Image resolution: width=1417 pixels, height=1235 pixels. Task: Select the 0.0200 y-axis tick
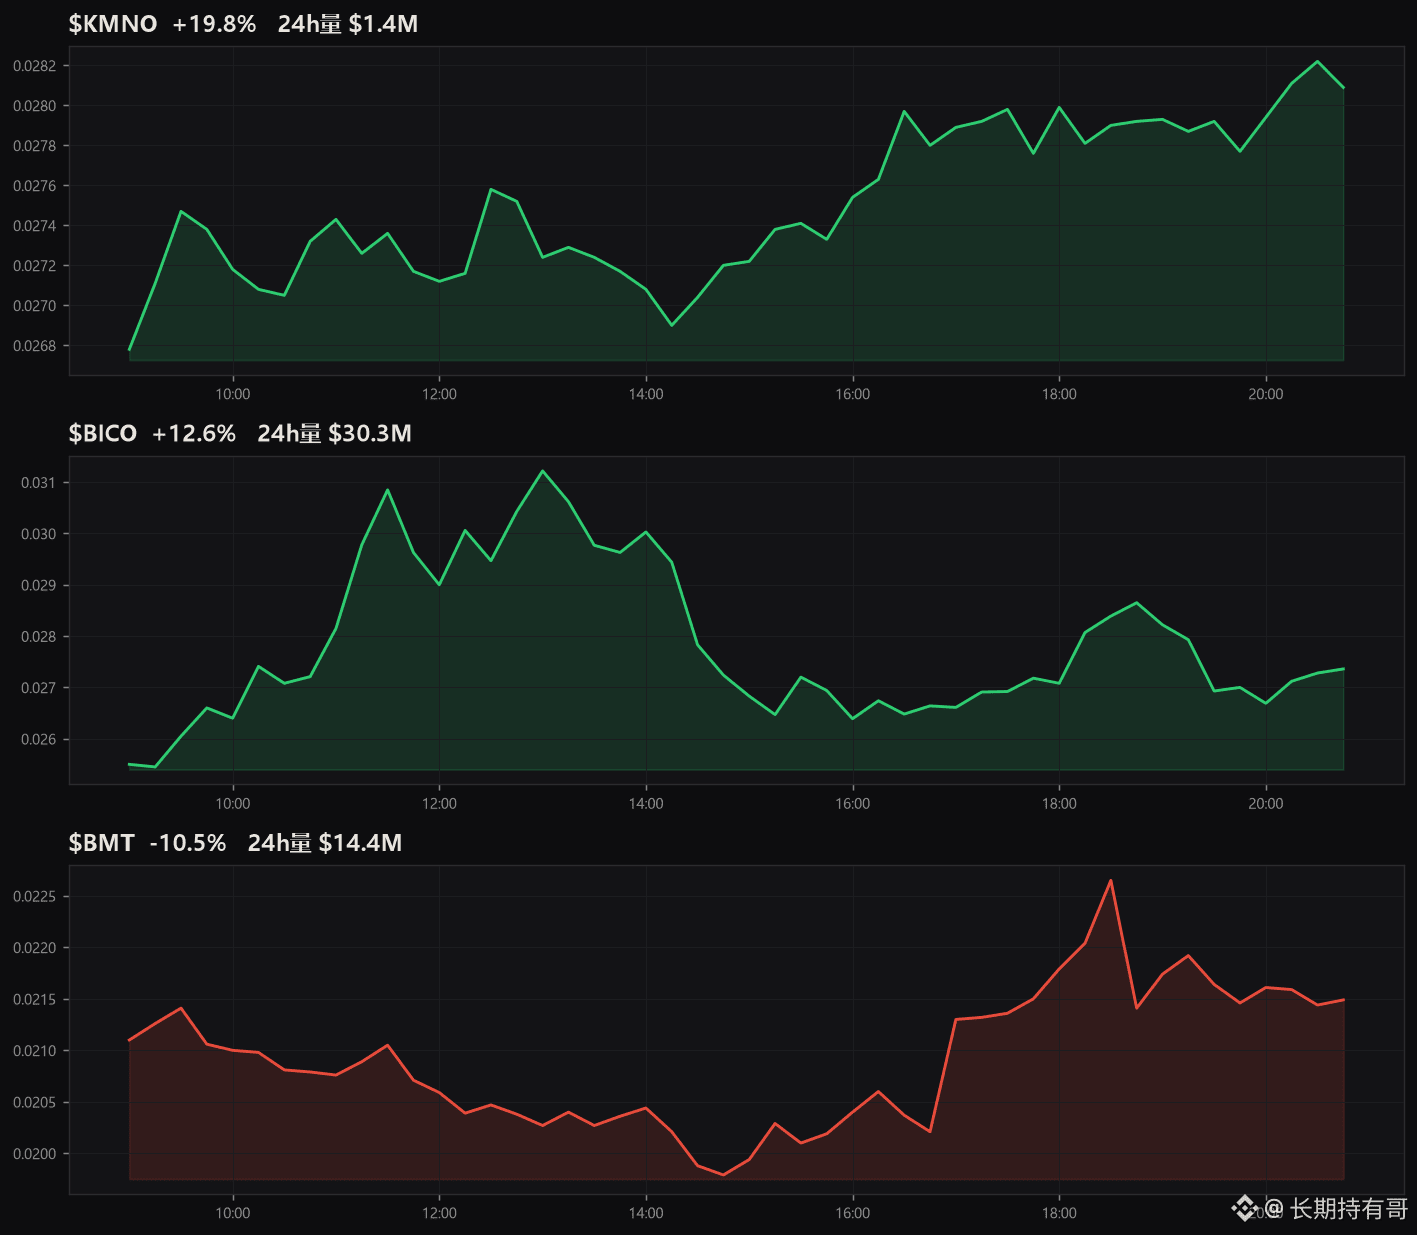[x=35, y=1154]
